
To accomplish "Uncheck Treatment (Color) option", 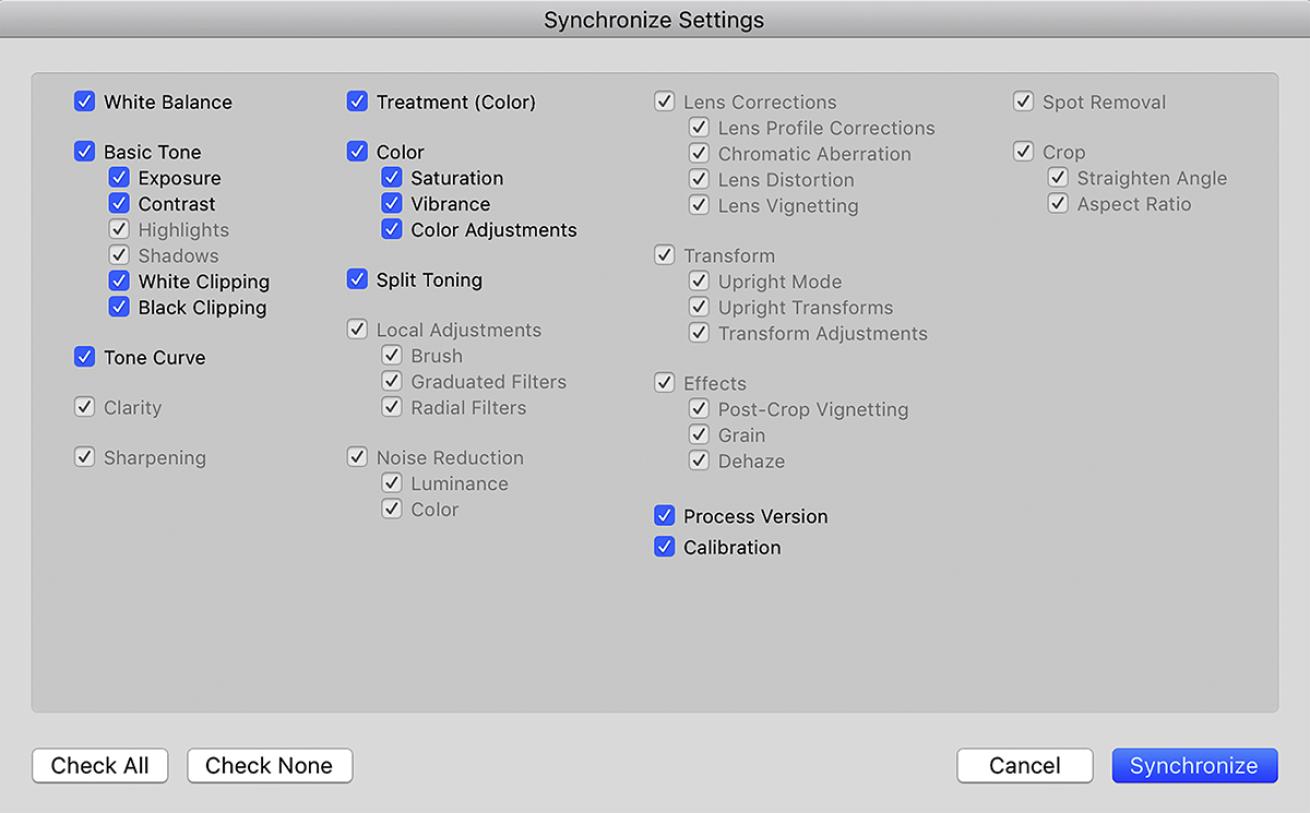I will click(357, 102).
